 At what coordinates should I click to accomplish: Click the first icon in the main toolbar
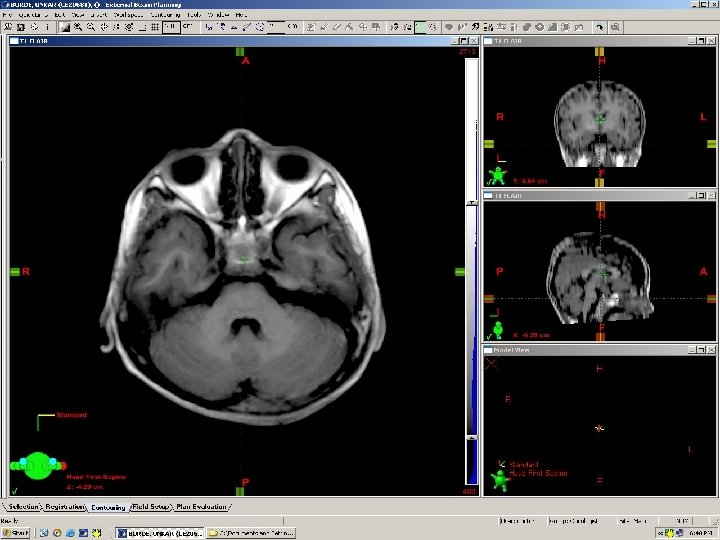click(x=8, y=27)
